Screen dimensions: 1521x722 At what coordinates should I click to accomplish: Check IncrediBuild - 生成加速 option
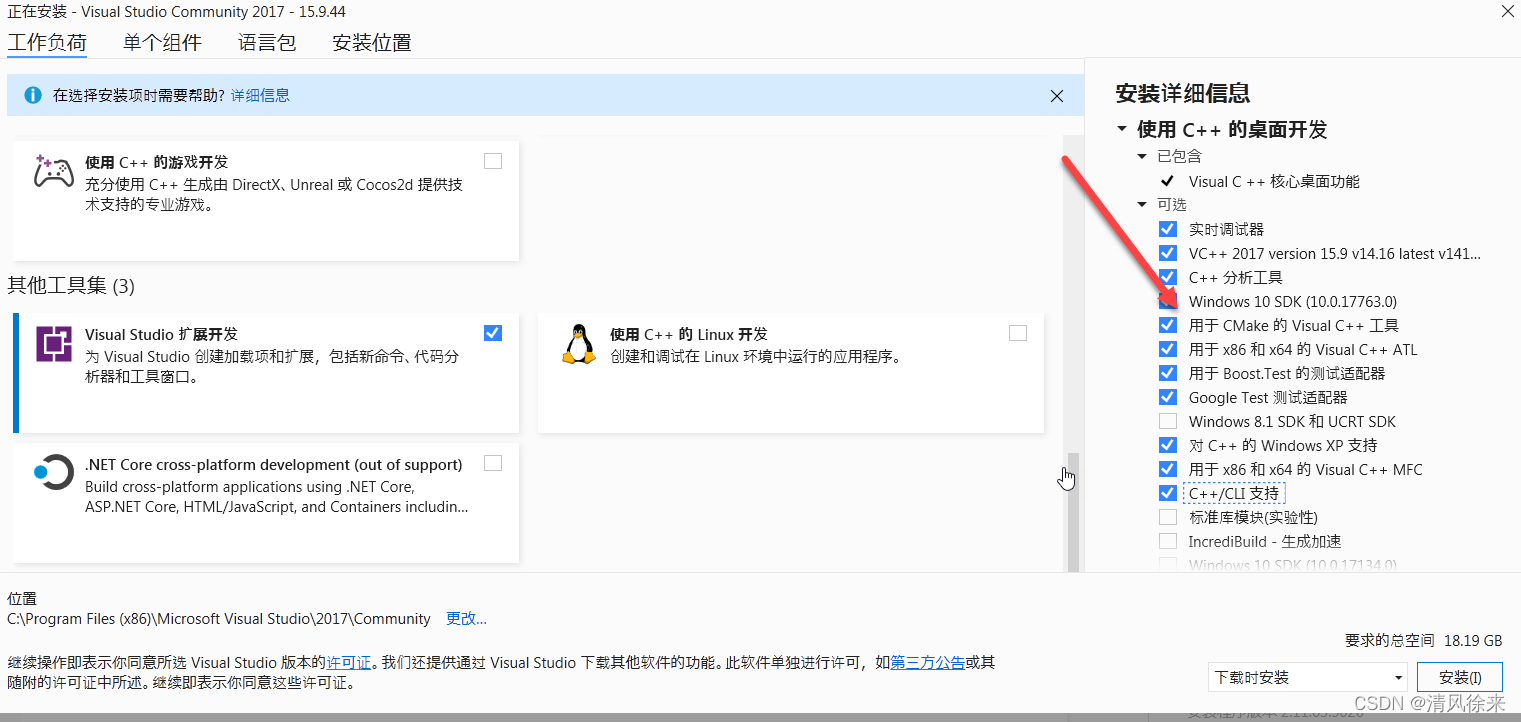click(x=1168, y=541)
